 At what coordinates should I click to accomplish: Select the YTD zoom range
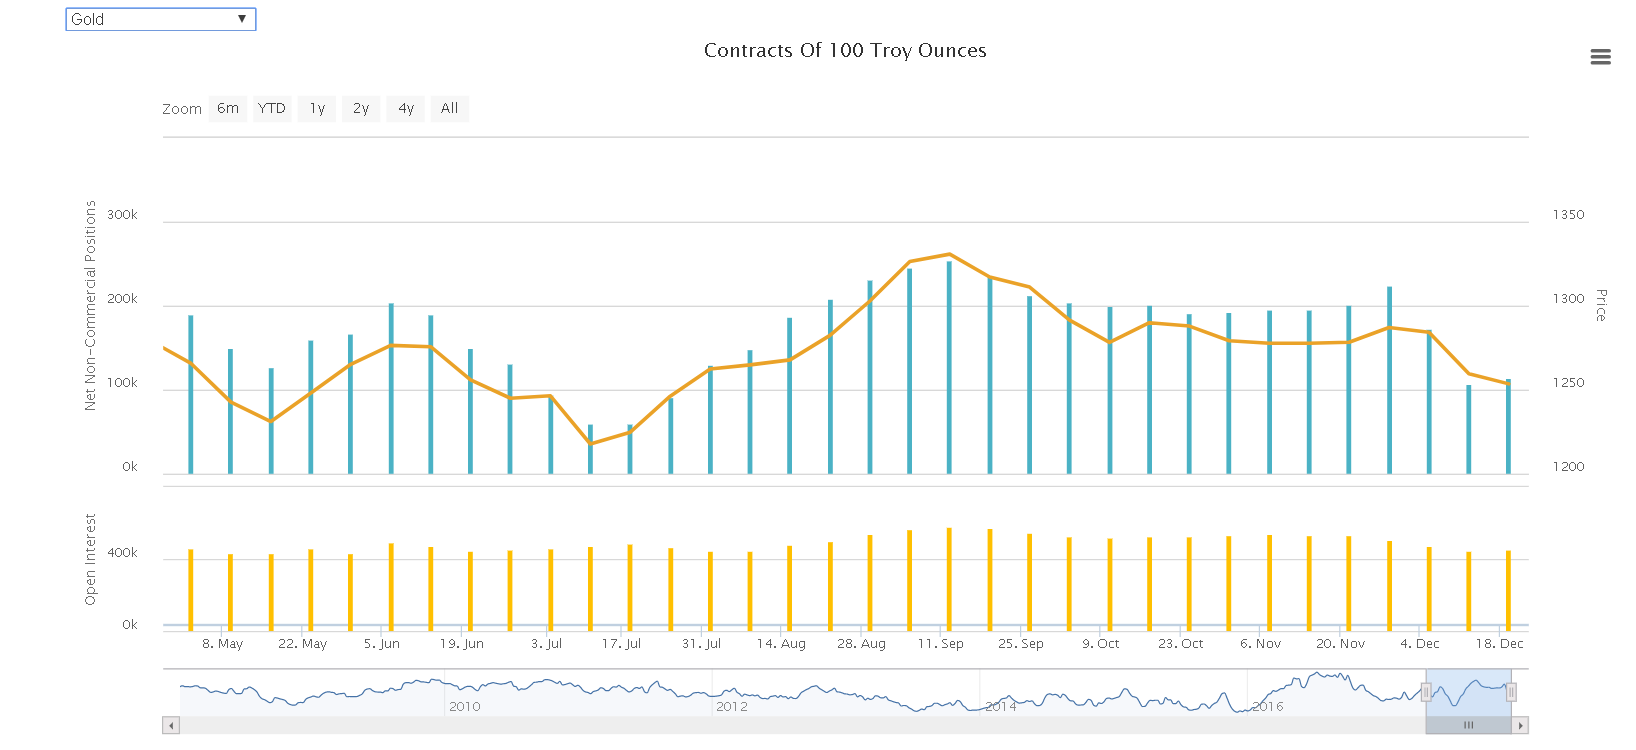pos(272,108)
